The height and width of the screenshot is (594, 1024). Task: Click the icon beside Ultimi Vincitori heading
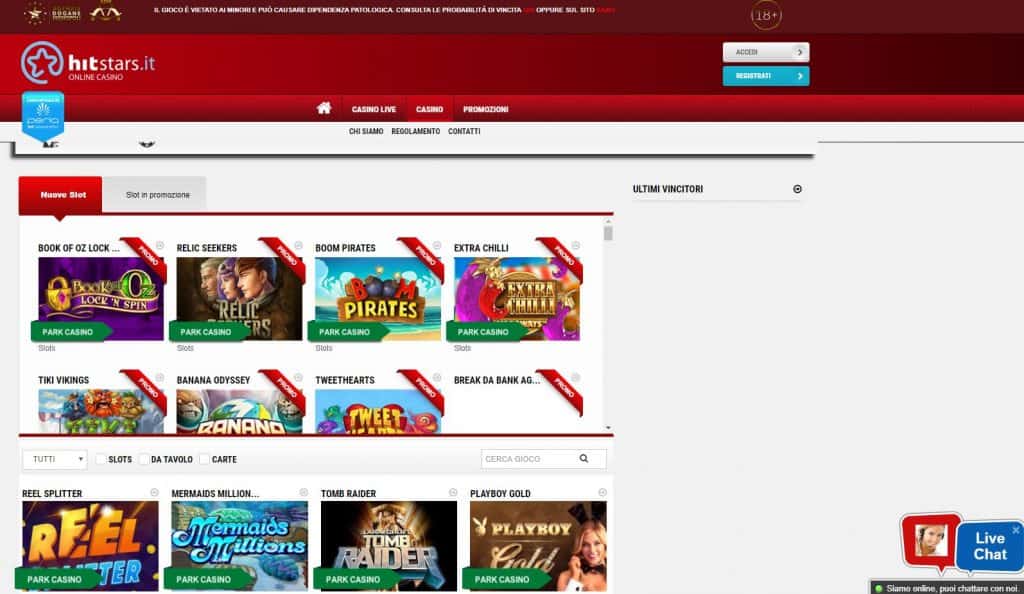click(x=797, y=188)
